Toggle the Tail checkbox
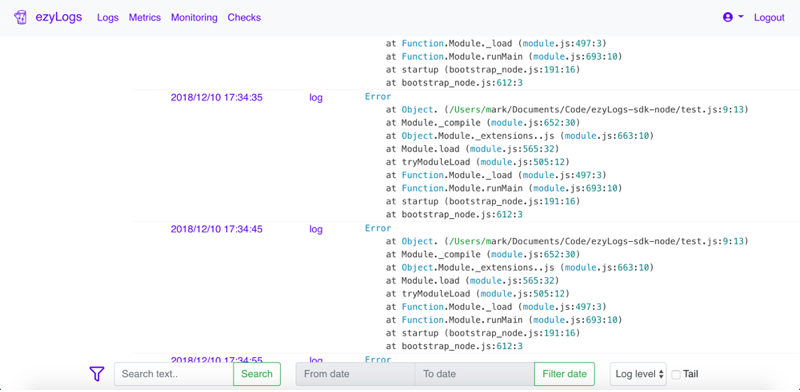Viewport: 800px width, 392px height. pyautogui.click(x=676, y=375)
